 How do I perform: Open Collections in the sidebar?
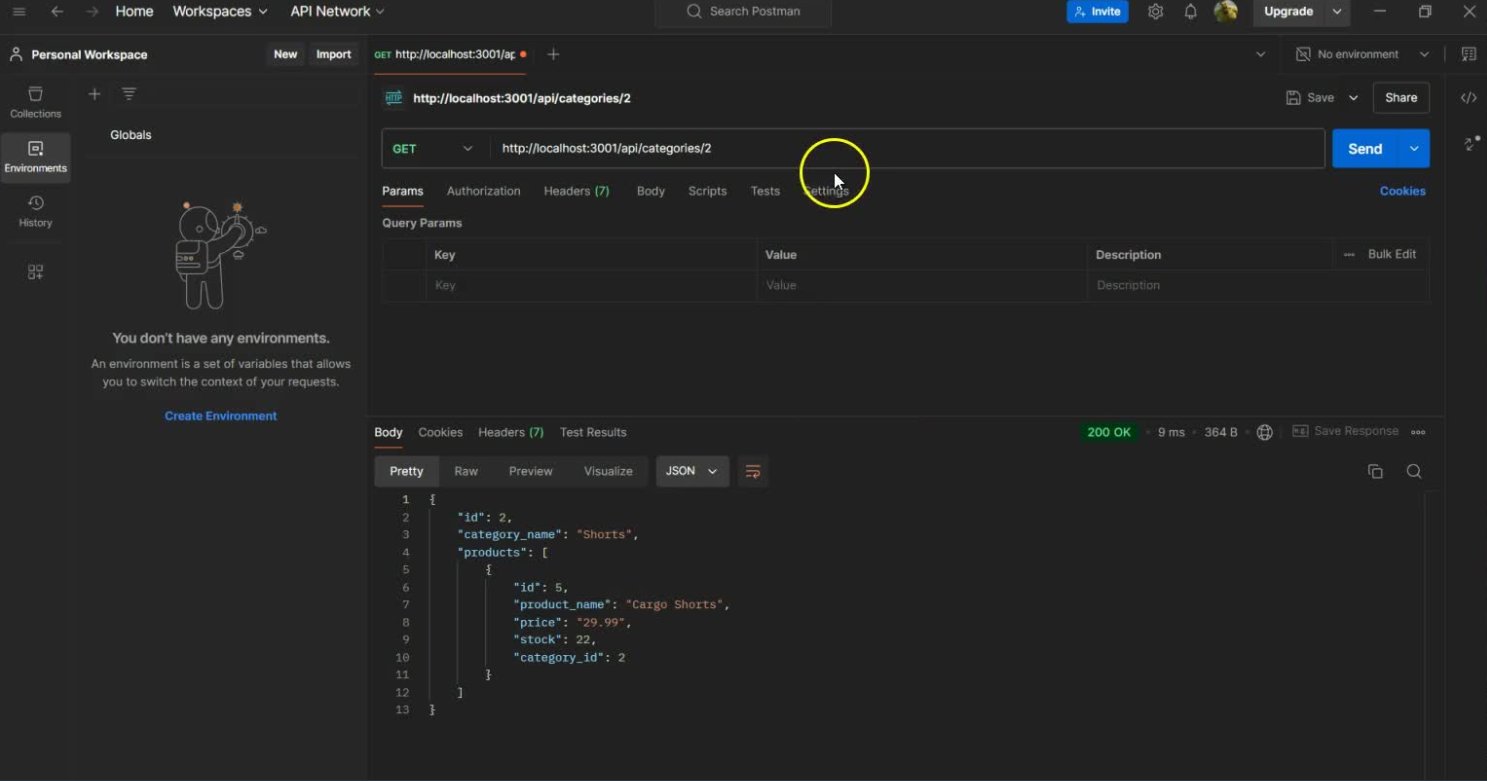pos(35,102)
